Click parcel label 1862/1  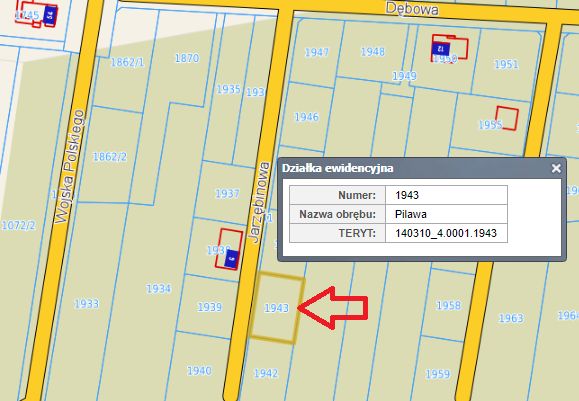click(x=127, y=62)
